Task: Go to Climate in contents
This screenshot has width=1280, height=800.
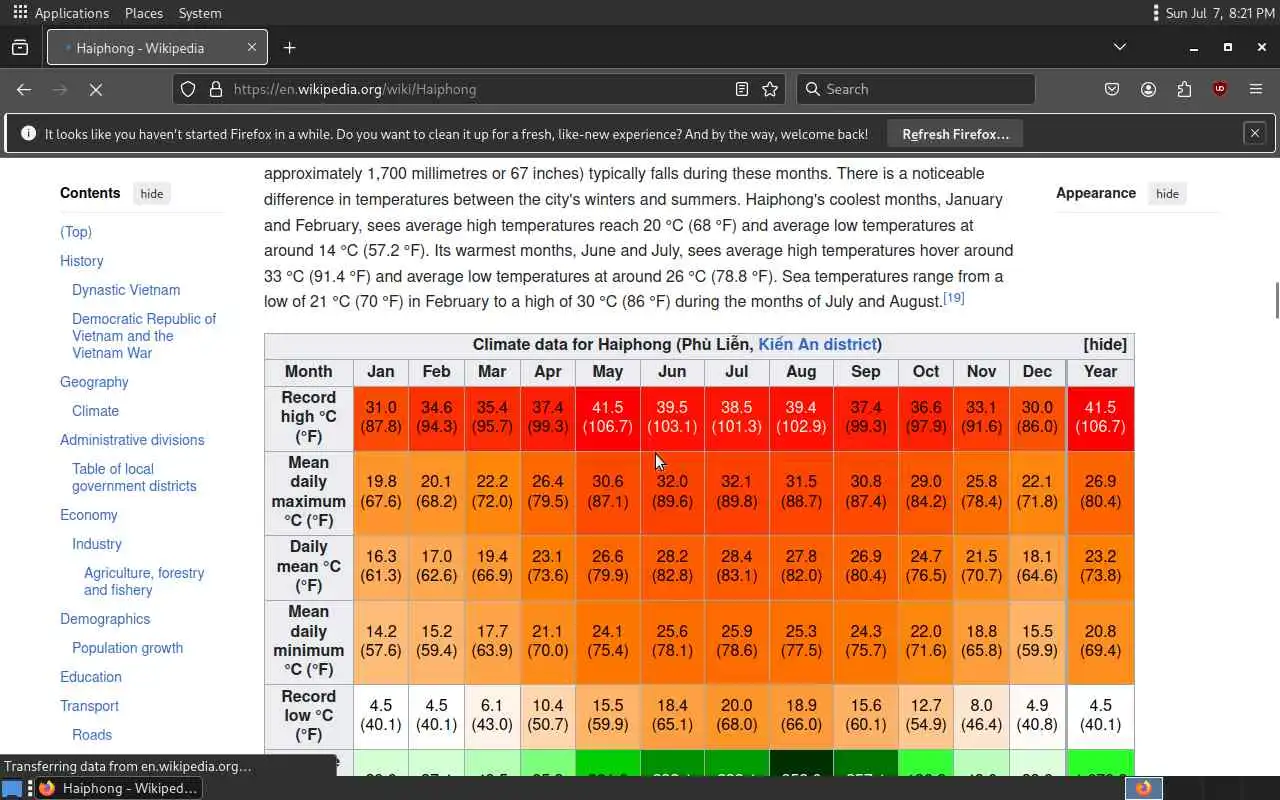Action: click(x=95, y=411)
